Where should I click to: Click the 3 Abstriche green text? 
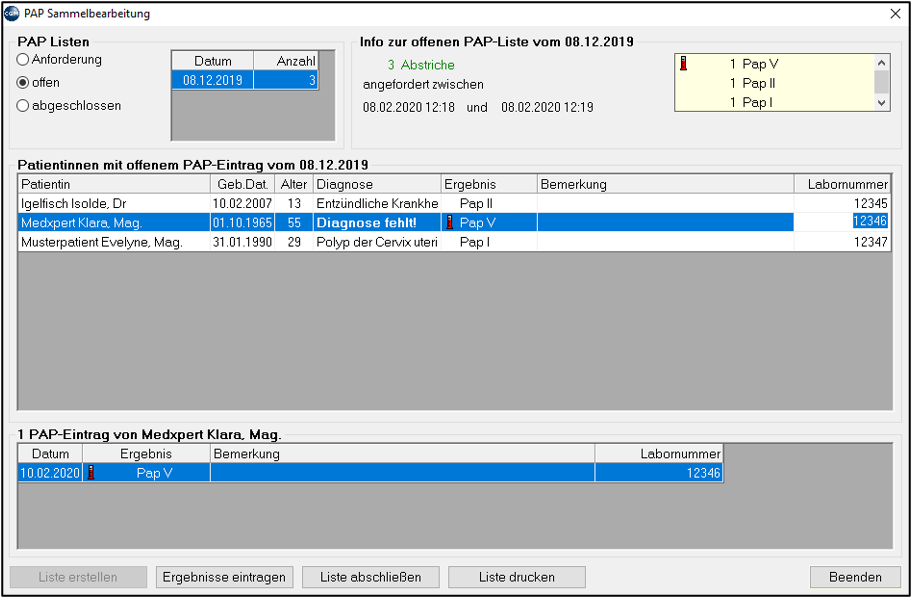point(421,65)
